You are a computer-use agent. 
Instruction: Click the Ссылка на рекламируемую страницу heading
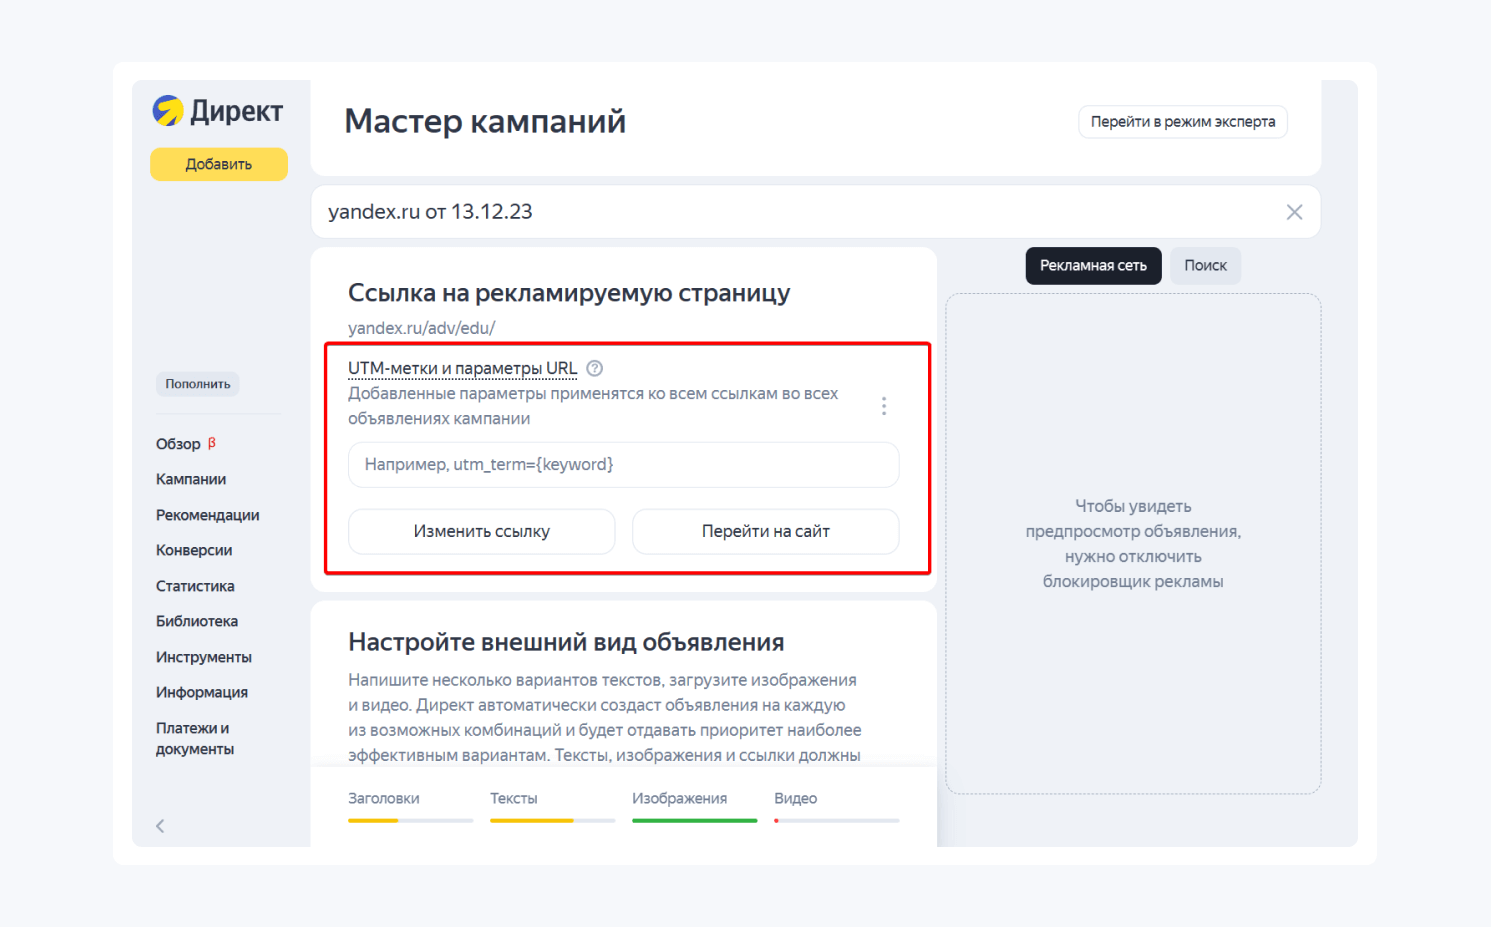[569, 293]
